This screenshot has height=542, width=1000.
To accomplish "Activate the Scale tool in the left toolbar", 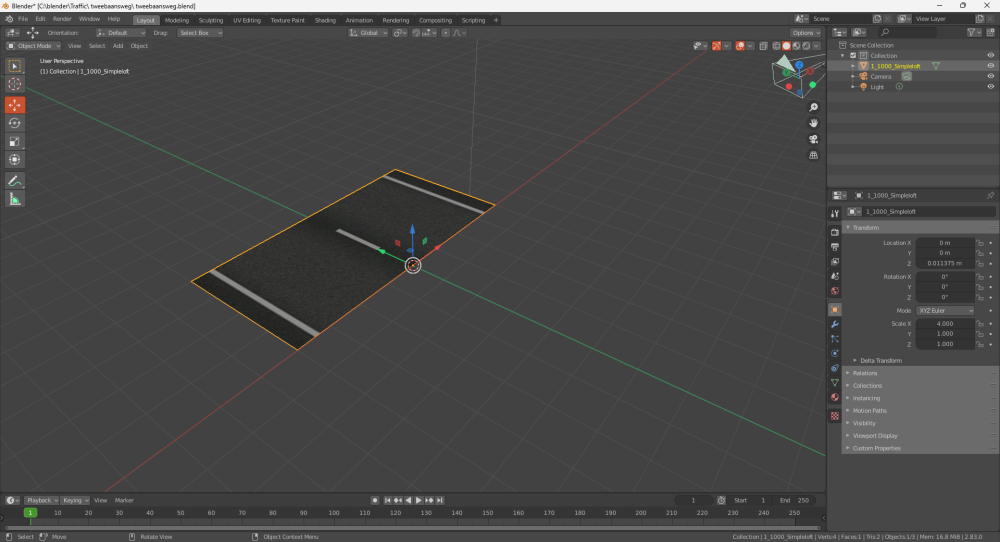I will click(x=15, y=142).
